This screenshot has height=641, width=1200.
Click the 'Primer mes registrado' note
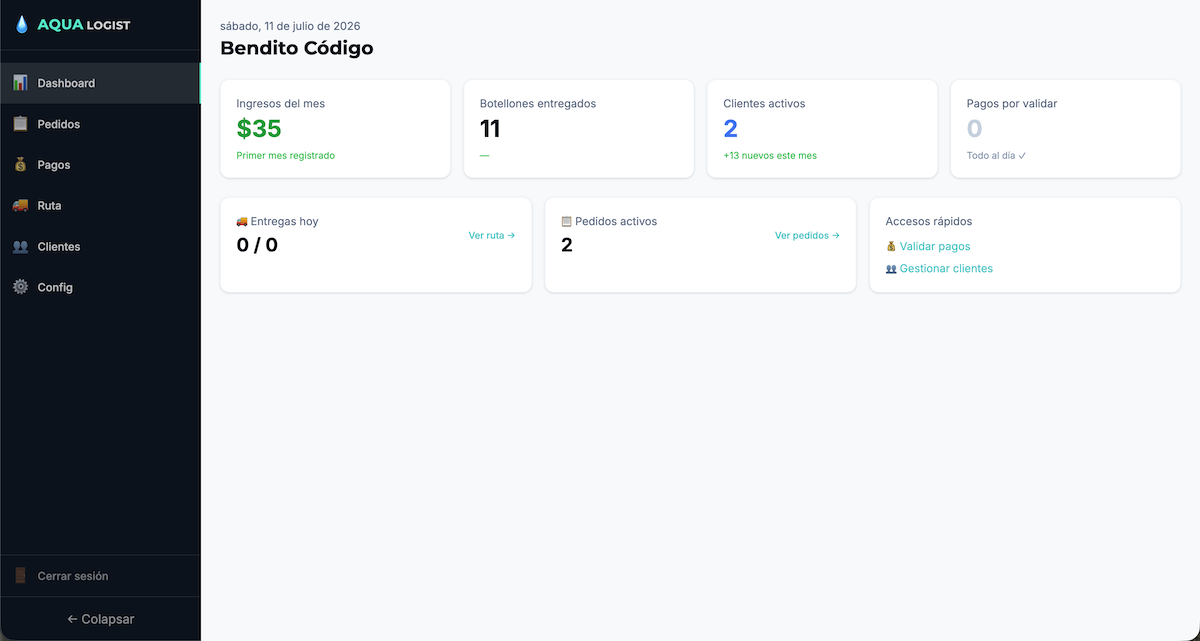pos(286,156)
